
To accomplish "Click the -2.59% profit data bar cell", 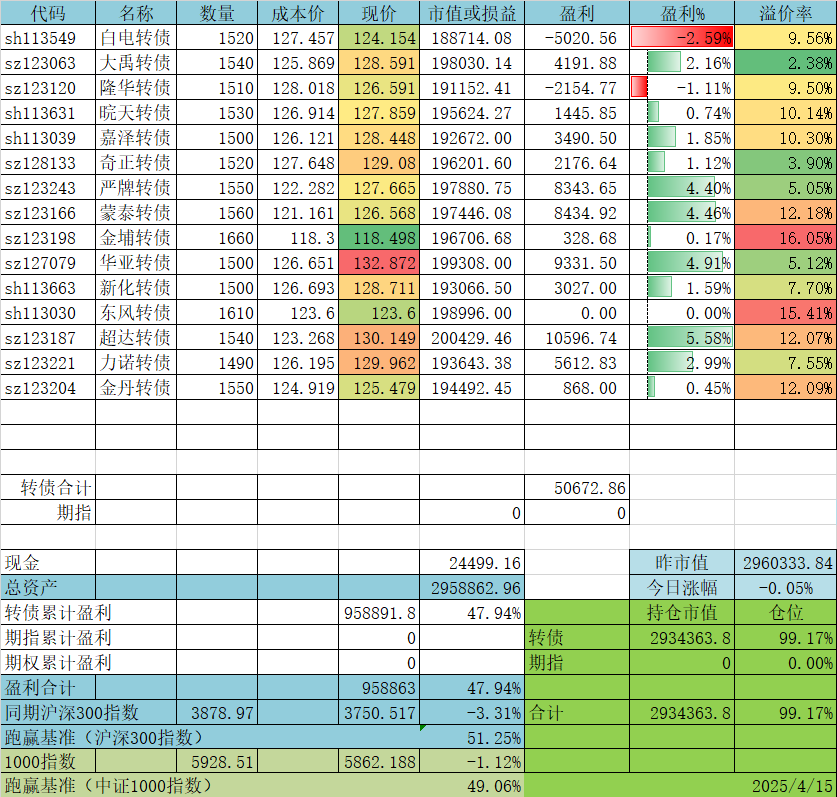I will click(x=682, y=38).
